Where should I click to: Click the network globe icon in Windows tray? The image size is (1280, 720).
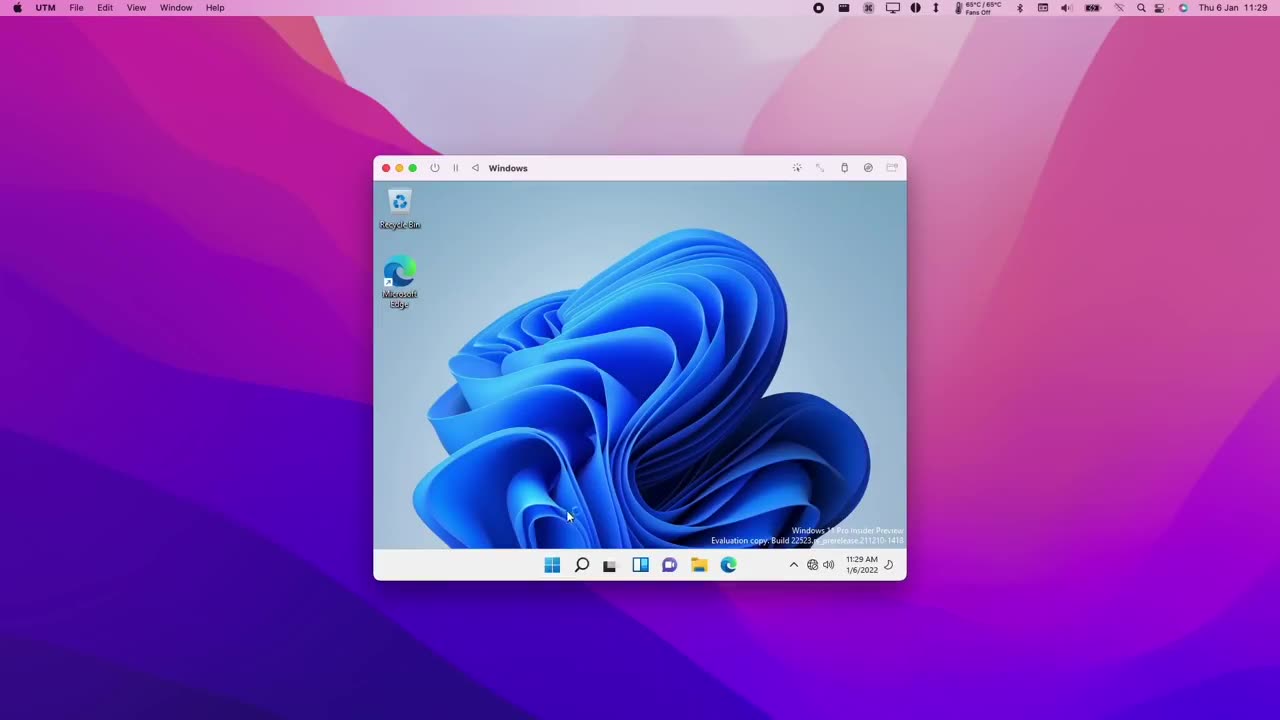[x=812, y=565]
